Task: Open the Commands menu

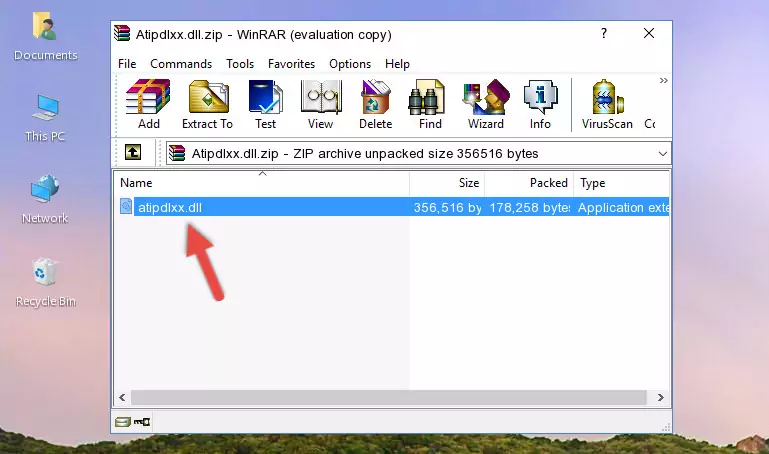Action: 181,64
